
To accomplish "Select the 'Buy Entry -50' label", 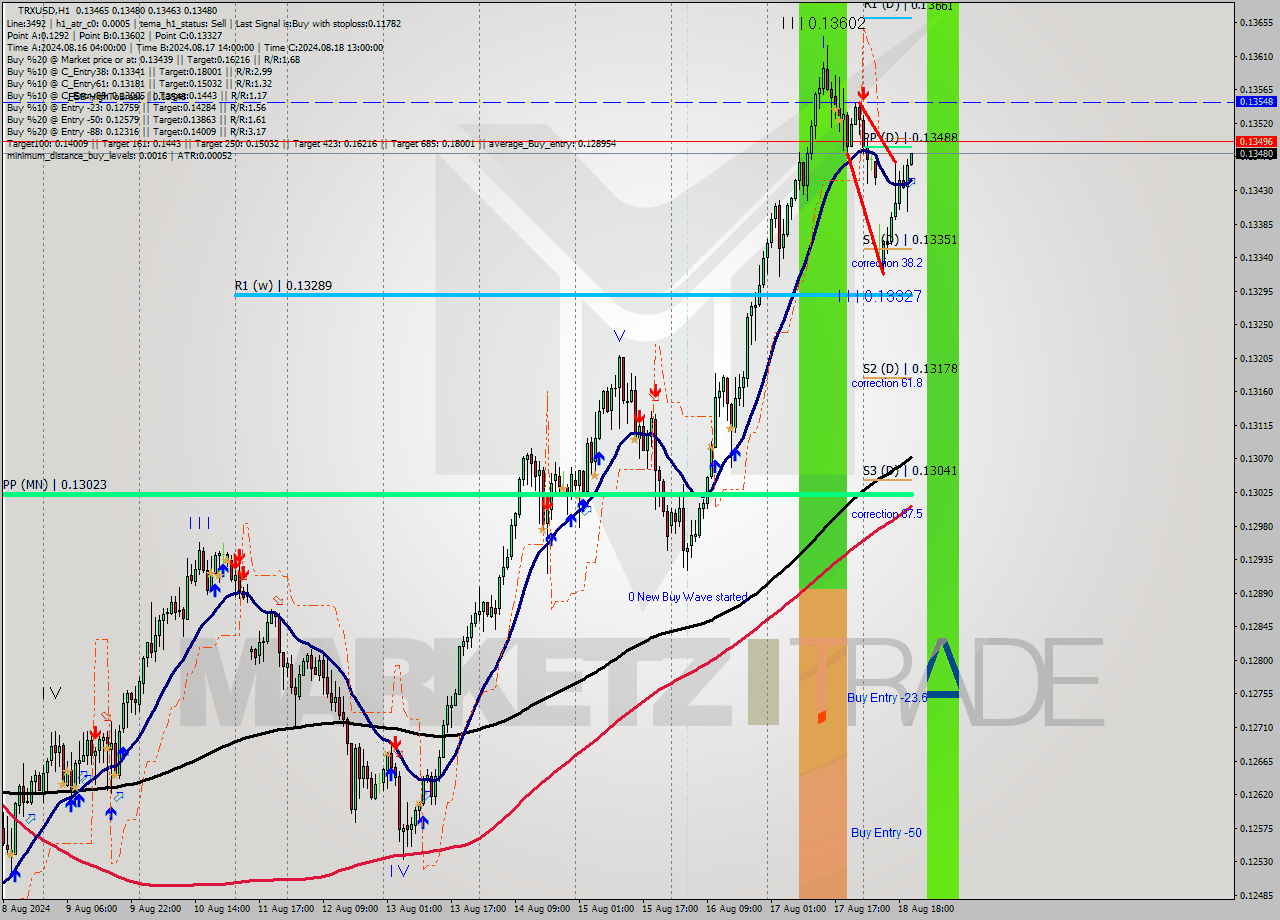I will [886, 833].
